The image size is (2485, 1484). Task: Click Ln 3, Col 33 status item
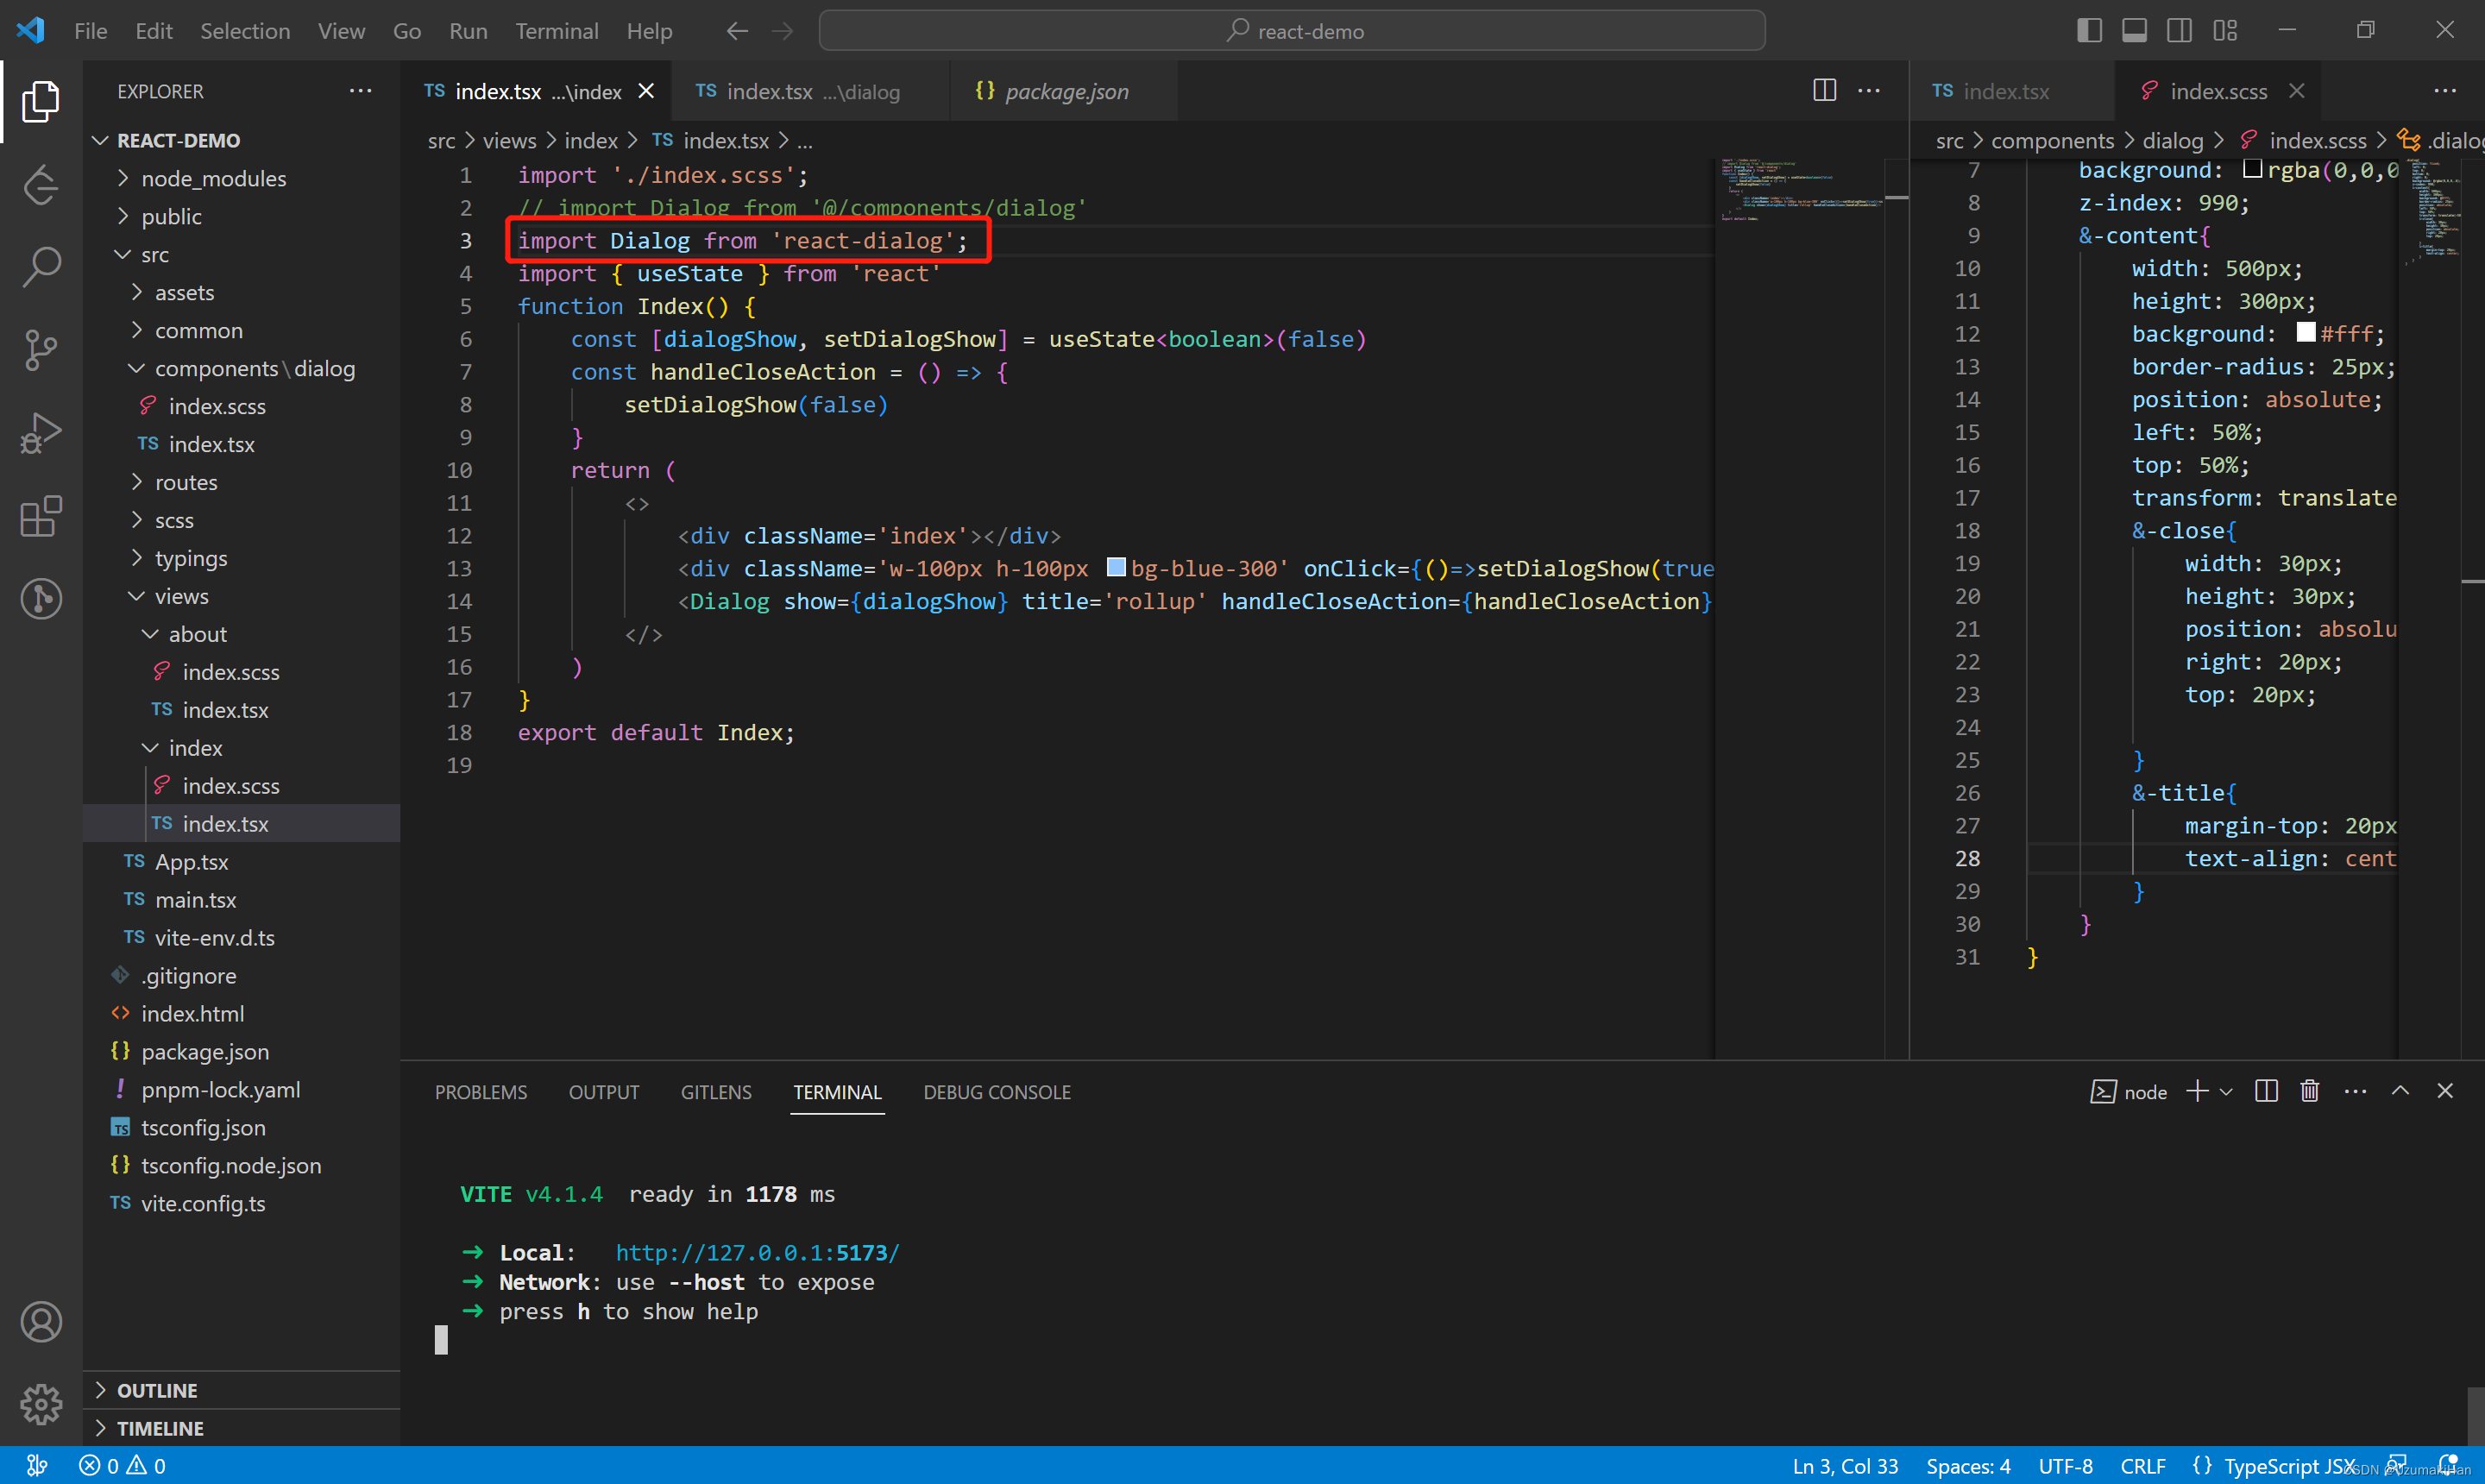click(x=1845, y=1466)
